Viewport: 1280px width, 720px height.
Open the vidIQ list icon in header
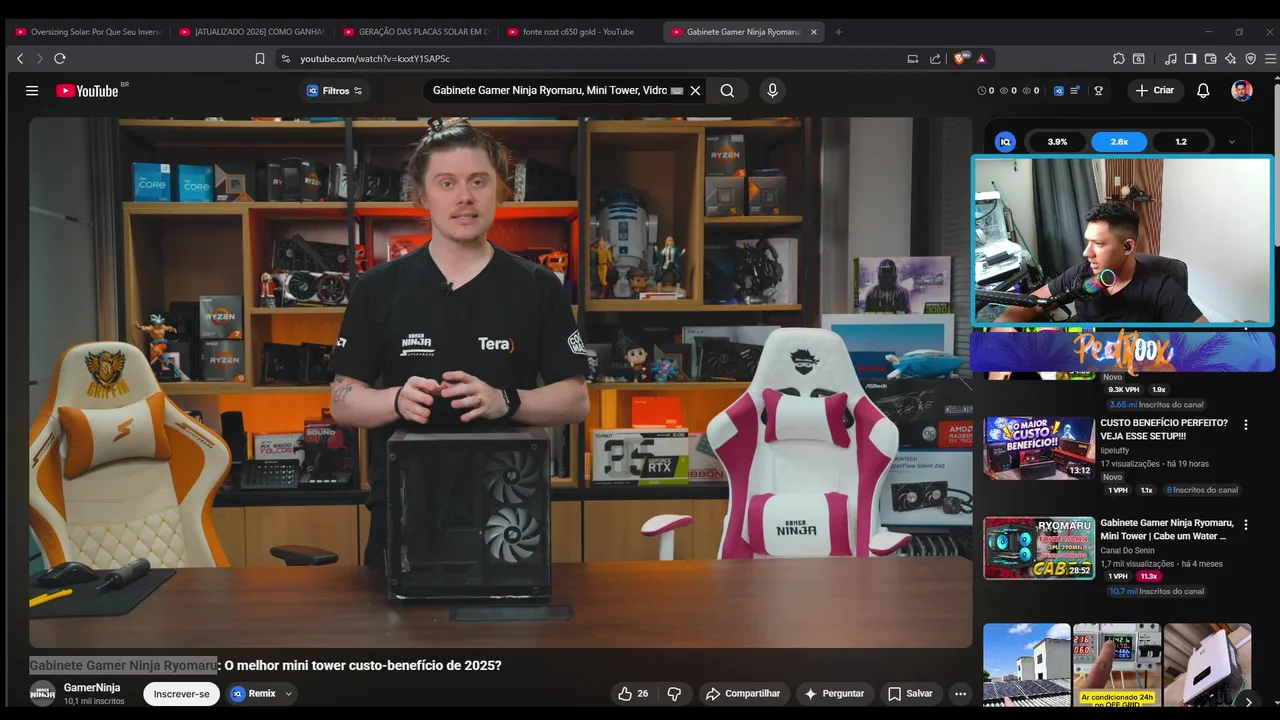pyautogui.click(x=1075, y=91)
